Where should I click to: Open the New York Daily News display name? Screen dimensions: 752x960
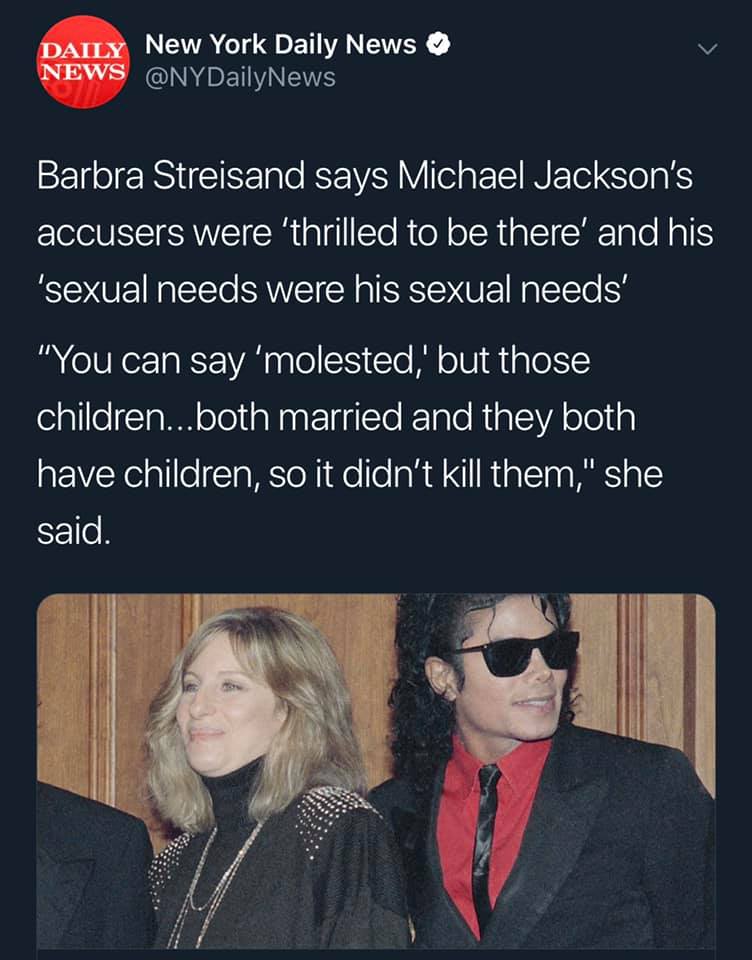pos(280,45)
